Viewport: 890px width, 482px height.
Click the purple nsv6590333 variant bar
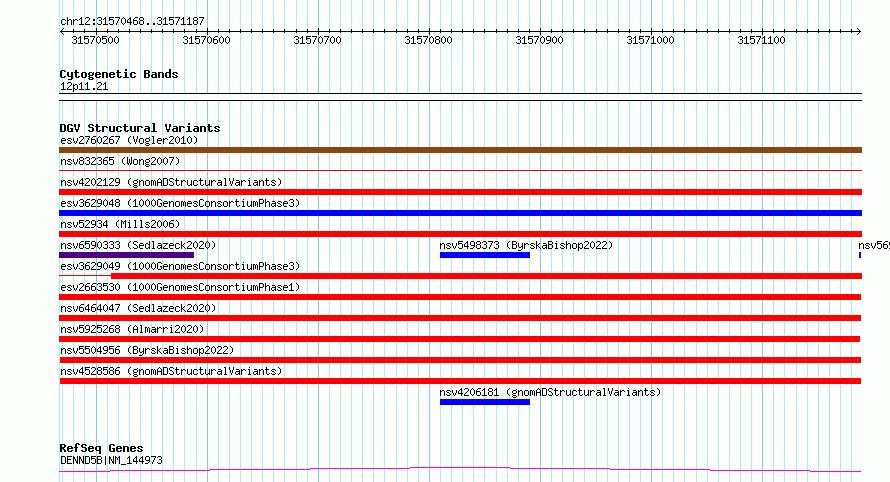click(127, 255)
